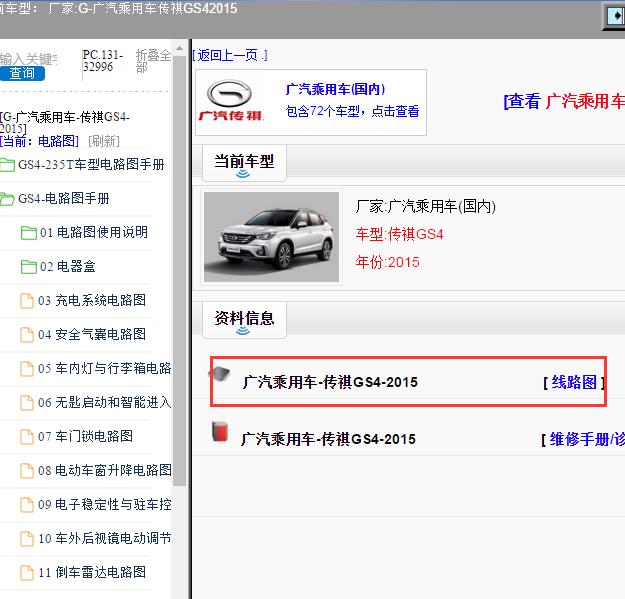The height and width of the screenshot is (599, 625).
Task: Click the 刷新 refresh link
Action: (104, 141)
